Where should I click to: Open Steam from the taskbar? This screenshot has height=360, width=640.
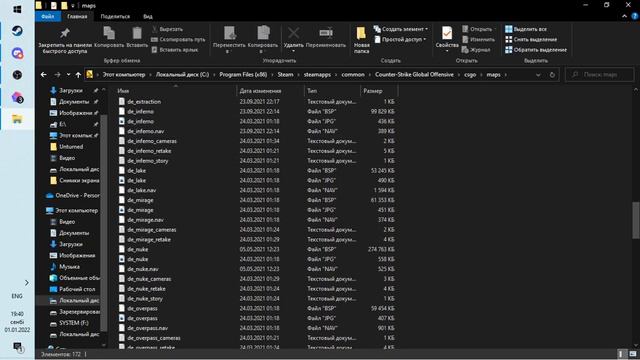(x=17, y=31)
